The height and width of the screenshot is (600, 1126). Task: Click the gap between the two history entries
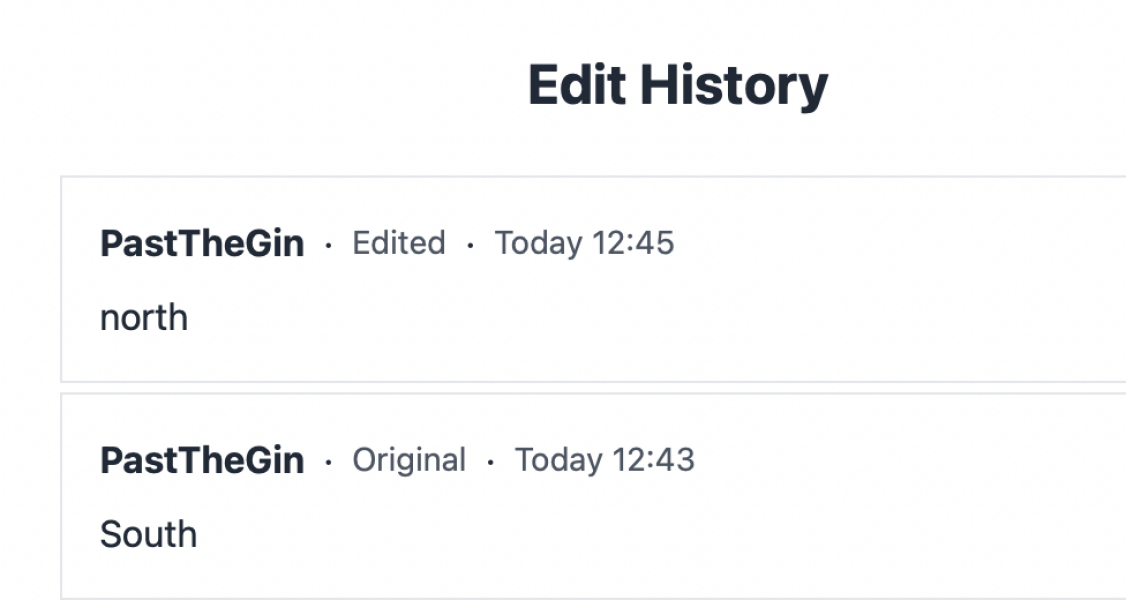600,388
